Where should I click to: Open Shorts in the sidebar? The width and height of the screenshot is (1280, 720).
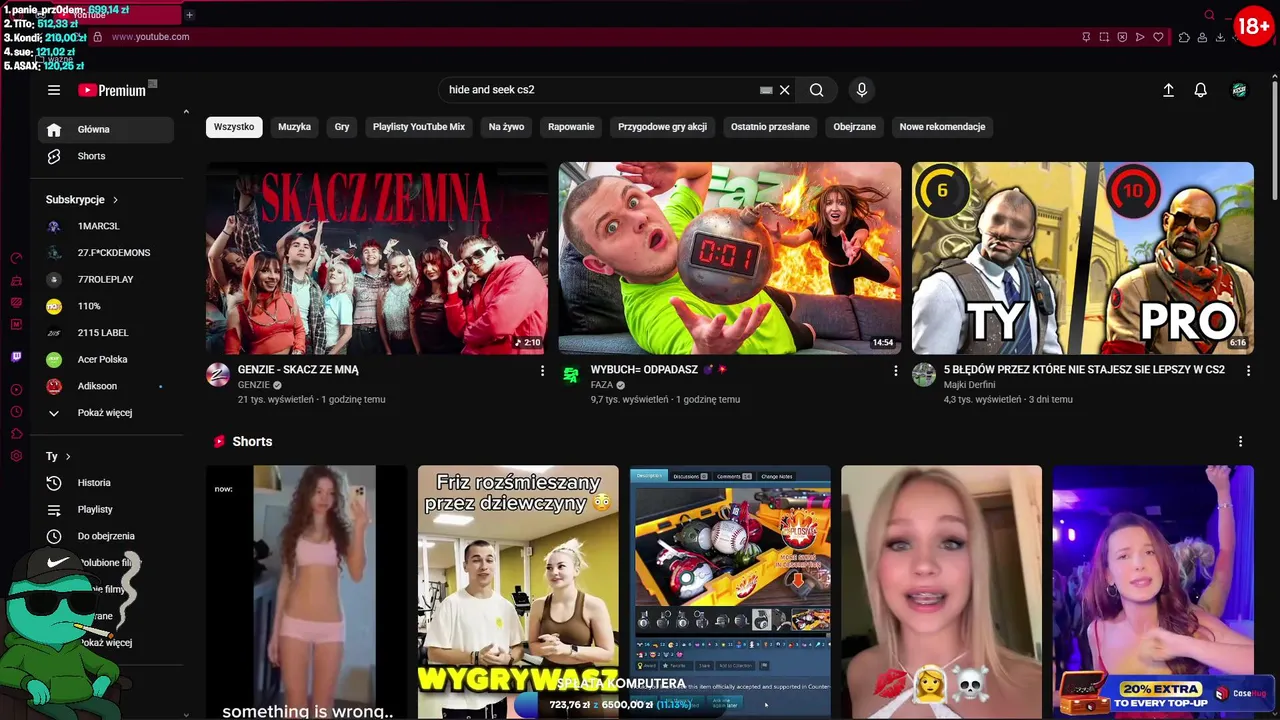coord(106,156)
